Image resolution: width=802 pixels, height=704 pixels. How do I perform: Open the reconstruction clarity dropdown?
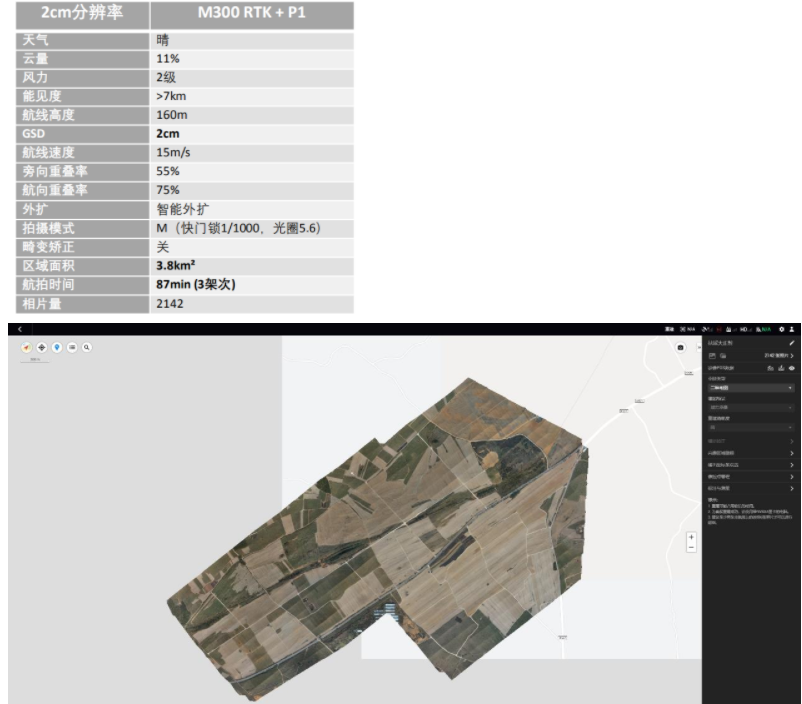point(750,427)
